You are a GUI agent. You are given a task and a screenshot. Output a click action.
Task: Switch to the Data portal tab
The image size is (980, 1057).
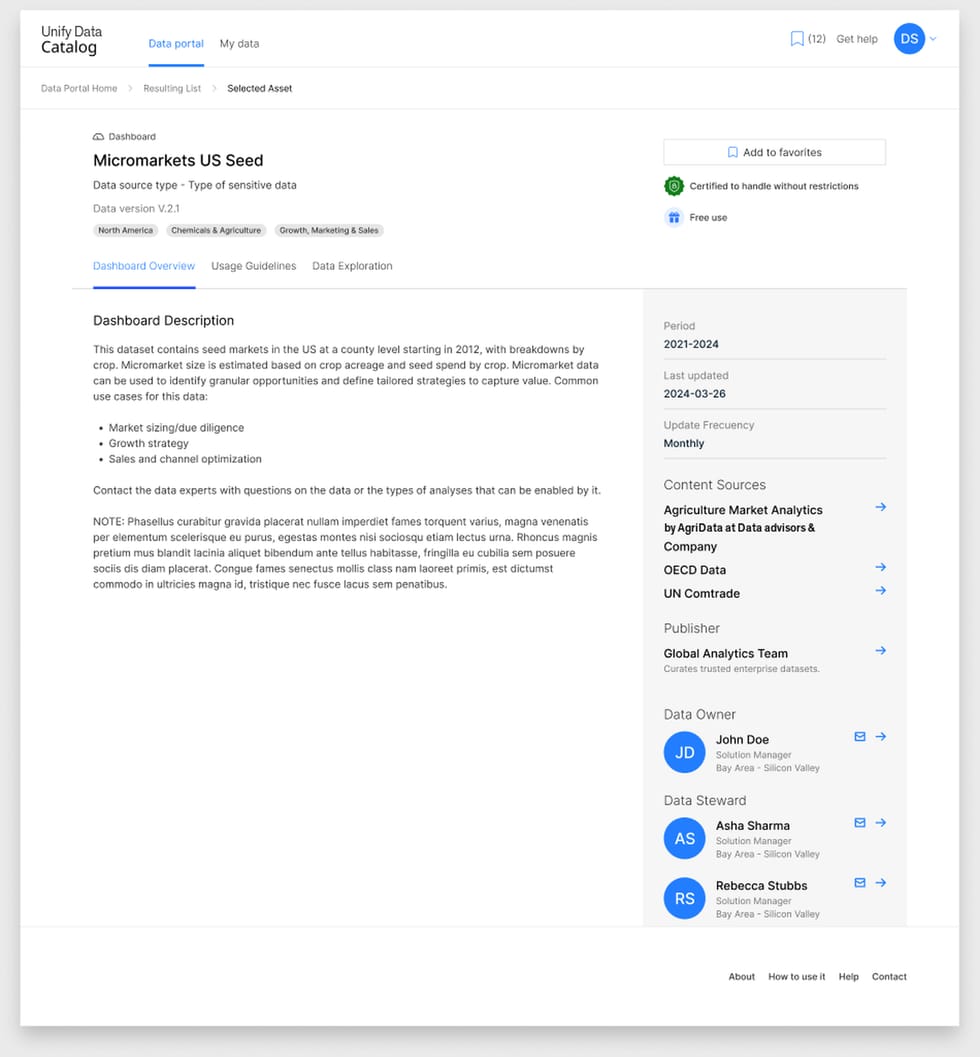click(176, 44)
